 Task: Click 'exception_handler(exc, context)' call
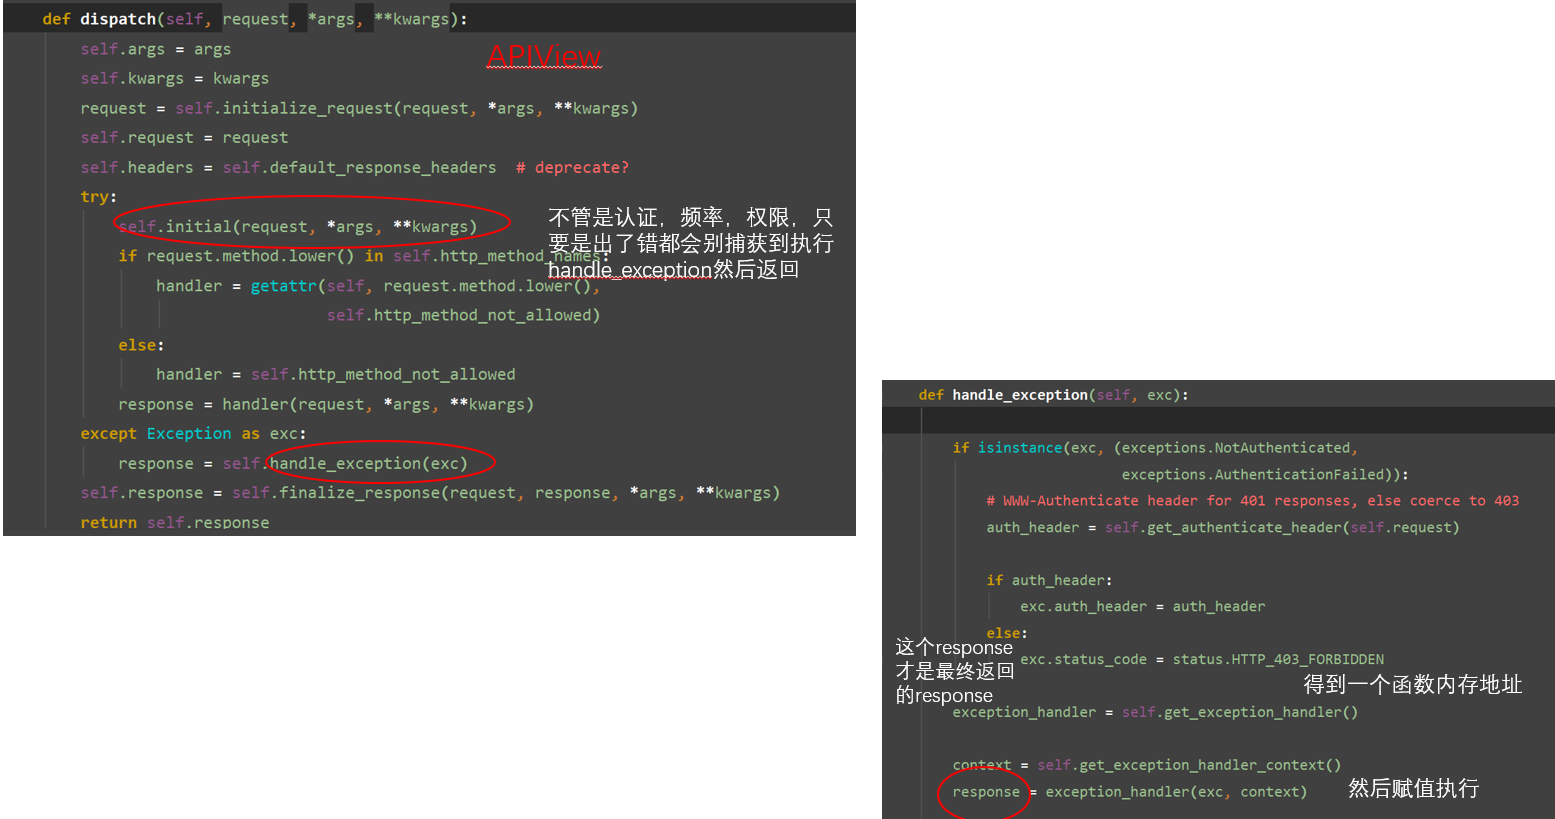1176,792
